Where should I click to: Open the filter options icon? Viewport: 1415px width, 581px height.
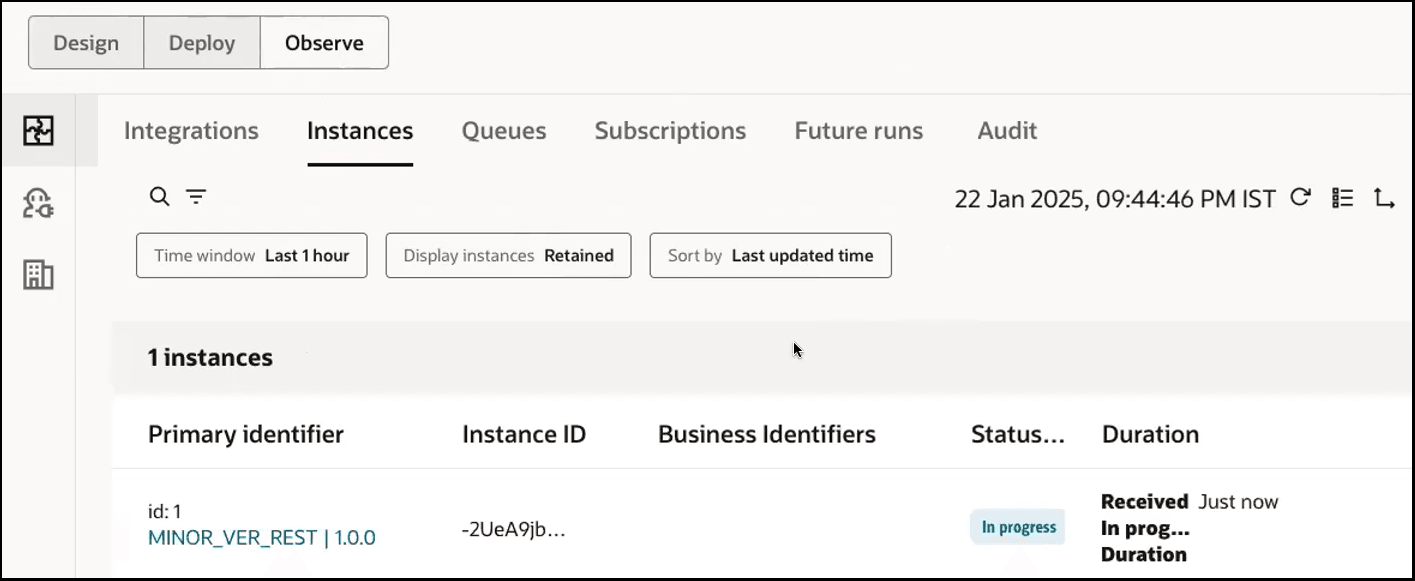(x=196, y=196)
